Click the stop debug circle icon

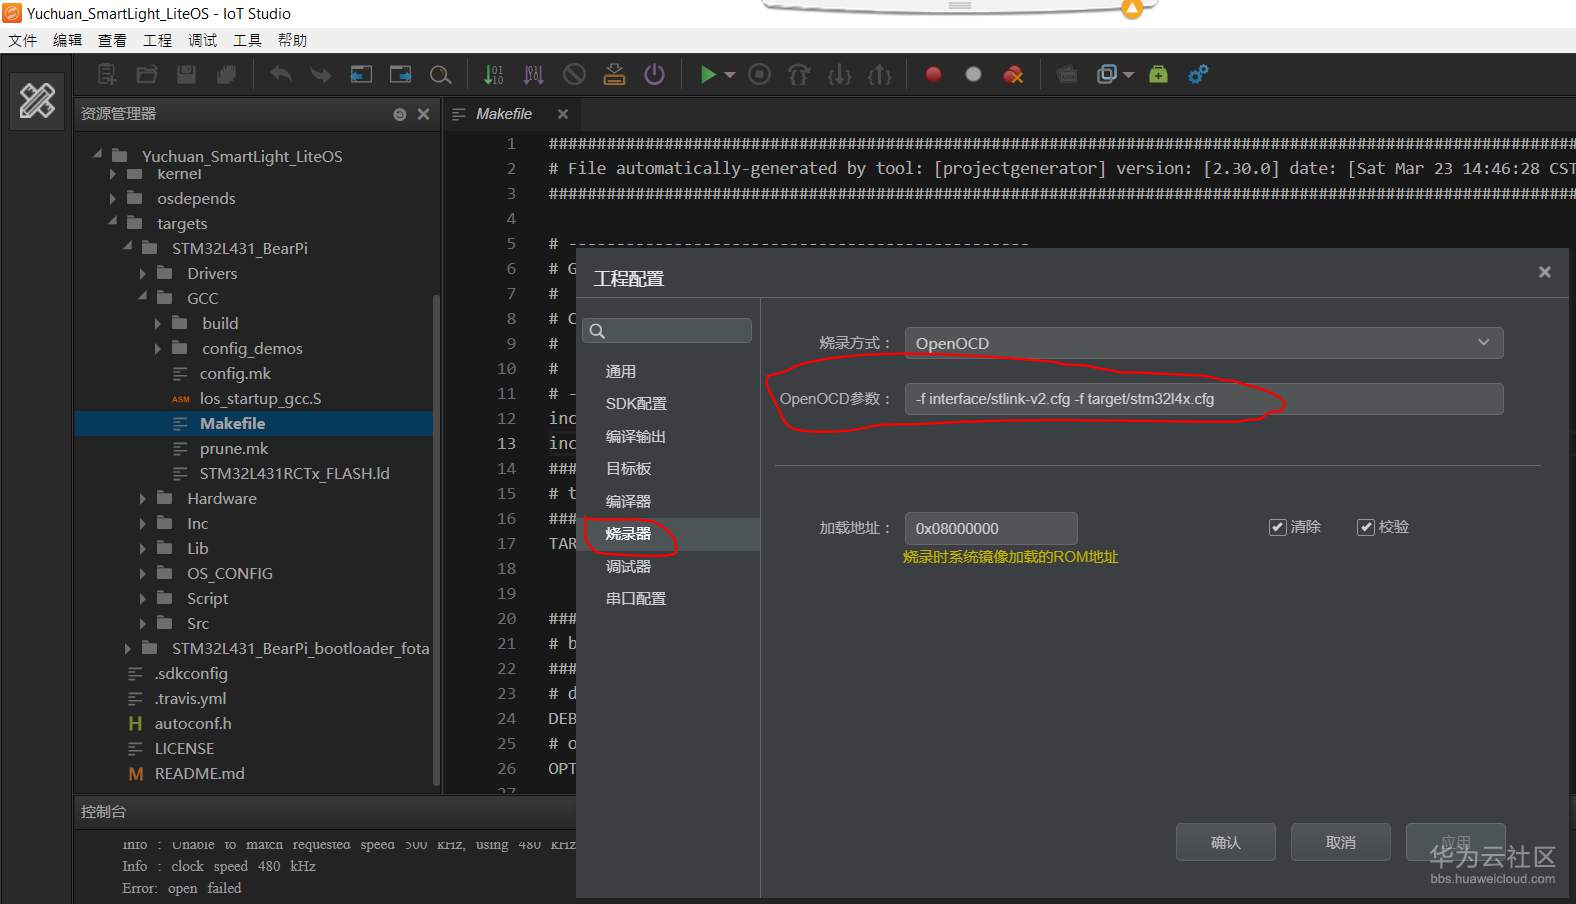[760, 74]
